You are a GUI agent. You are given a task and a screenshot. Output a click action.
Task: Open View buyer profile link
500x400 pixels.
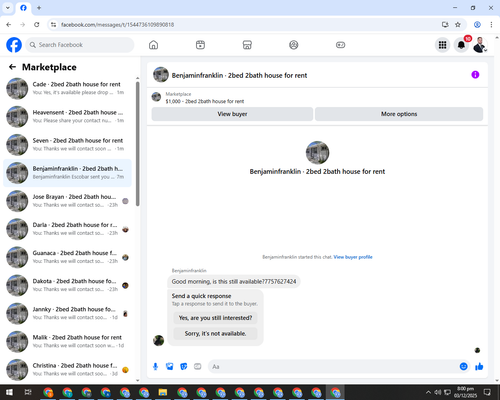(x=353, y=257)
